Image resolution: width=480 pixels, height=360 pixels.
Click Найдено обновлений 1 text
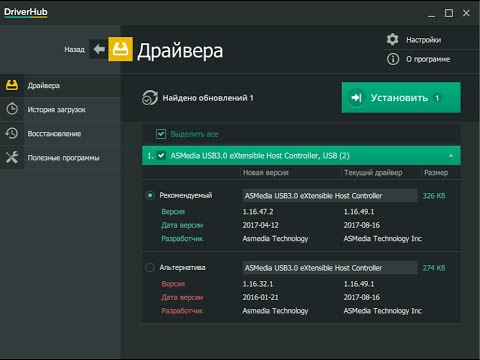[208, 98]
